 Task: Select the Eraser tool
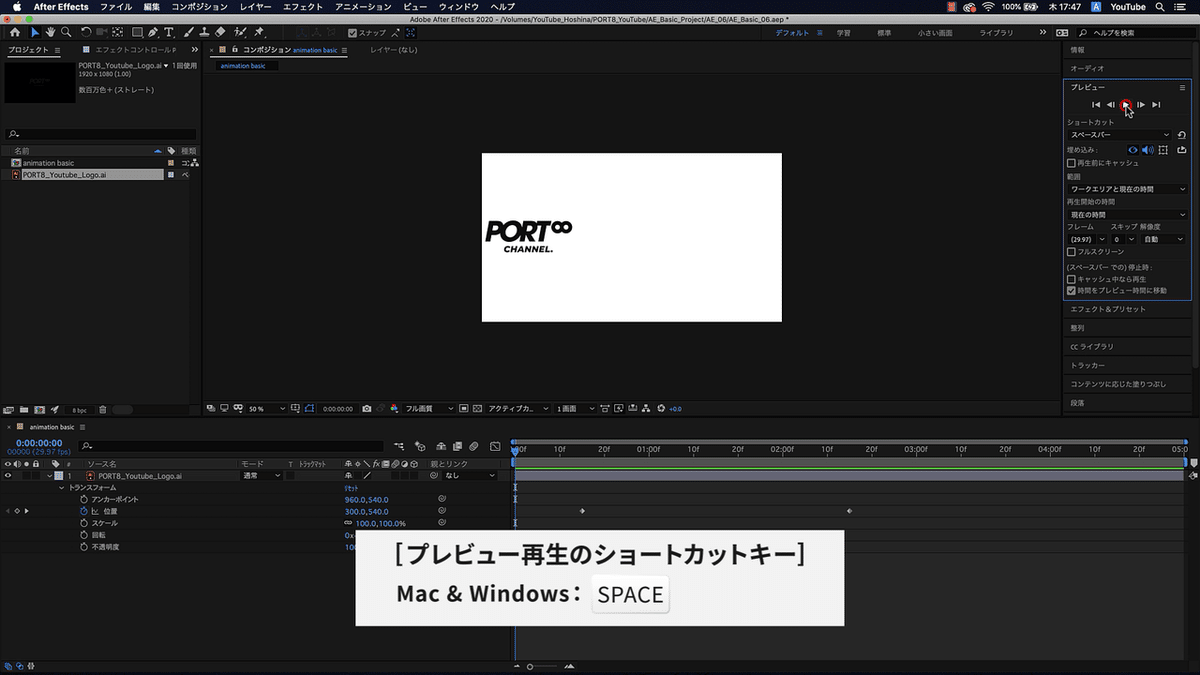click(220, 32)
